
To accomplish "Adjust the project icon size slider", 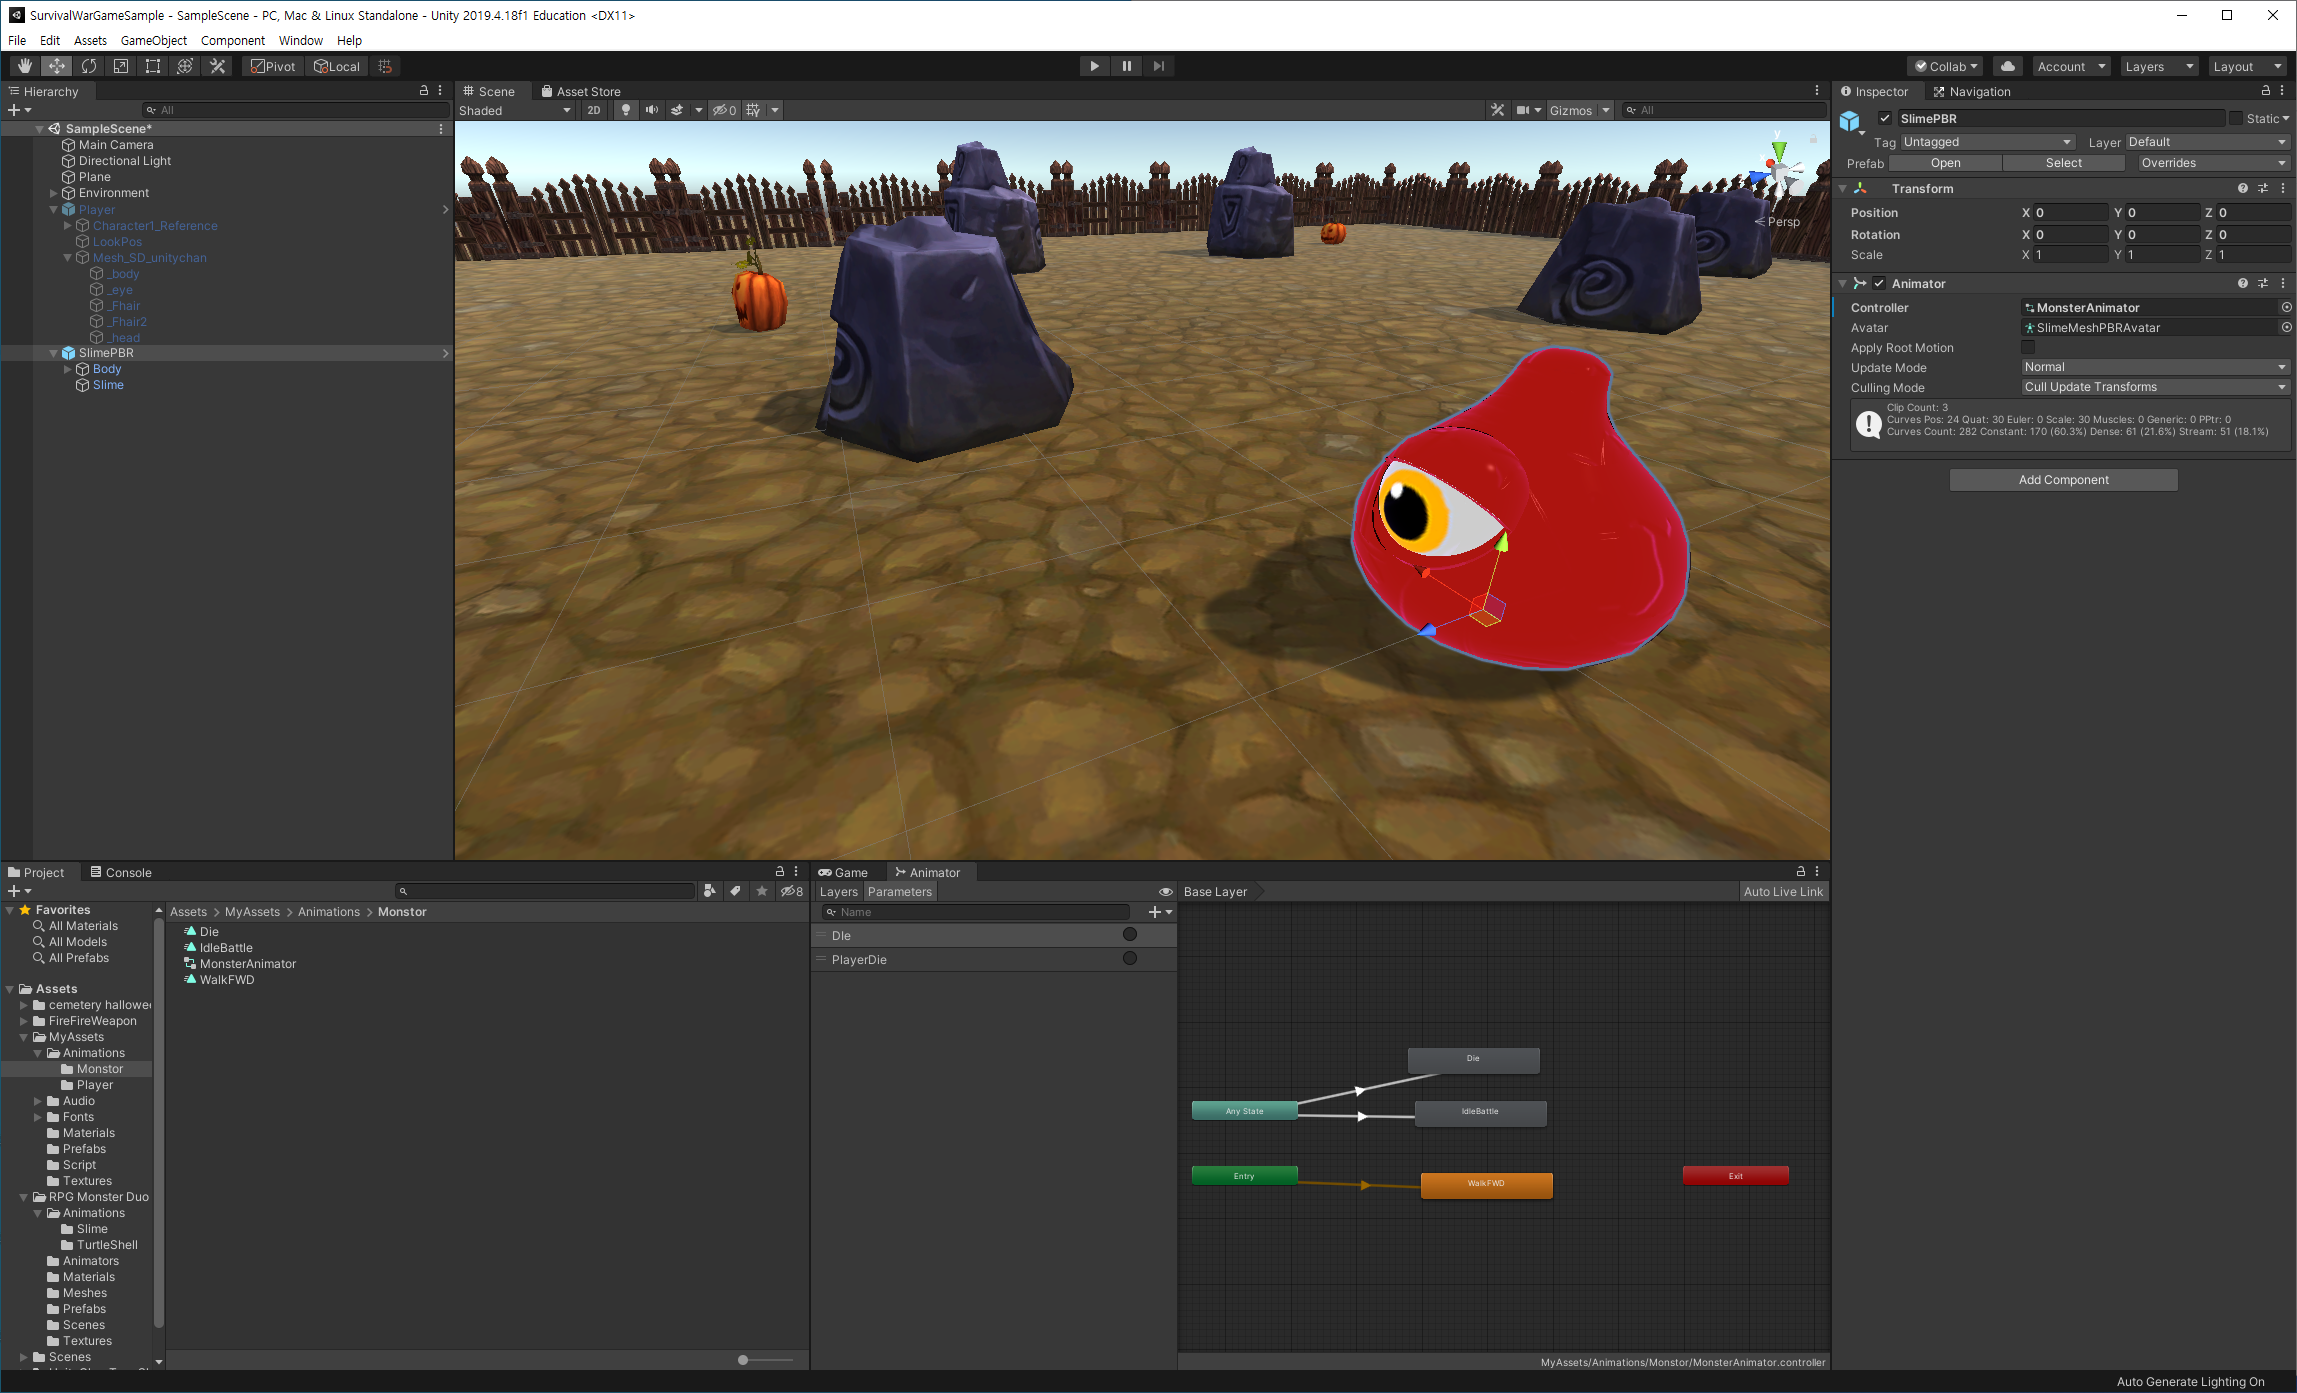I will pos(743,1360).
